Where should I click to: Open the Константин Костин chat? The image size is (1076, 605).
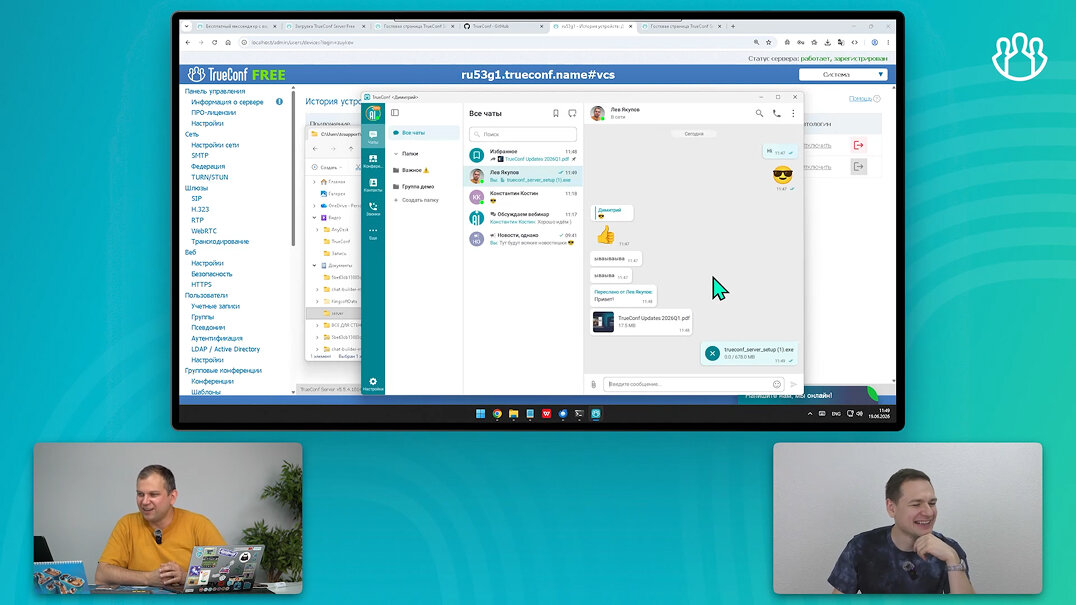tap(524, 197)
